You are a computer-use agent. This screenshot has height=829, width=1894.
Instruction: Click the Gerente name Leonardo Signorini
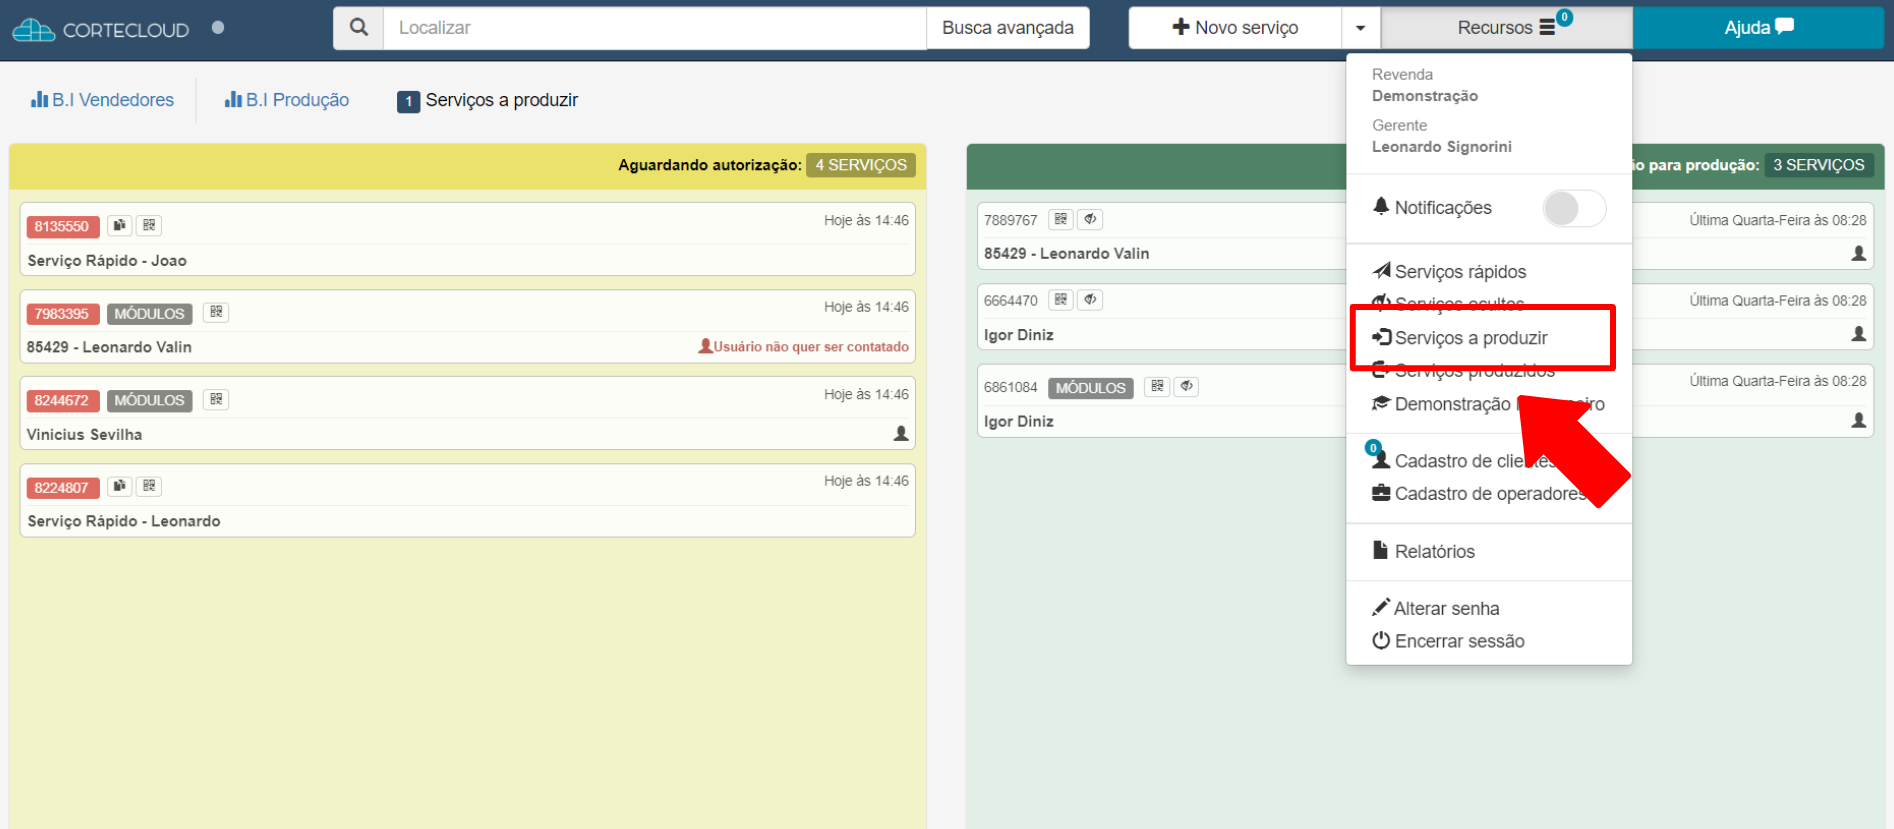[1442, 147]
